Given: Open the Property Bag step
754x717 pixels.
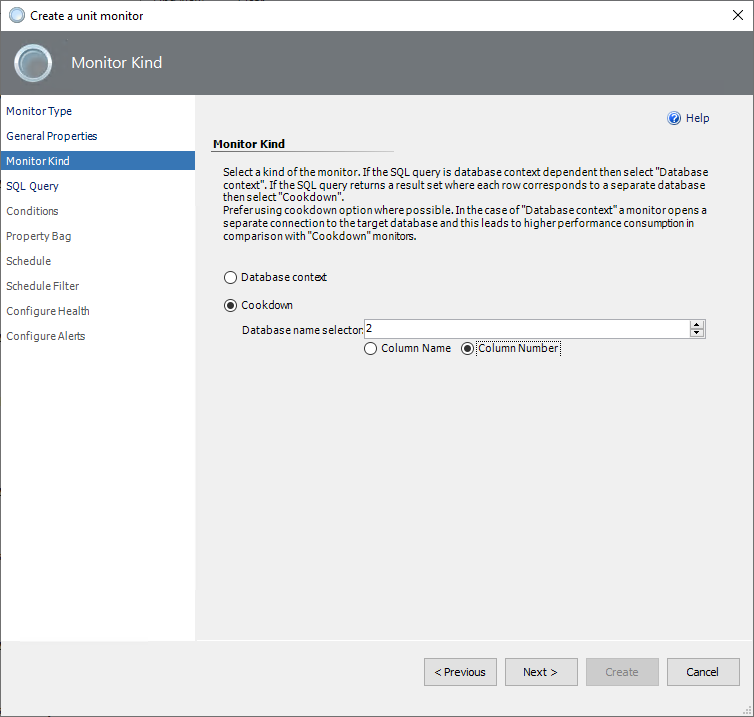Looking at the screenshot, I should pos(38,236).
